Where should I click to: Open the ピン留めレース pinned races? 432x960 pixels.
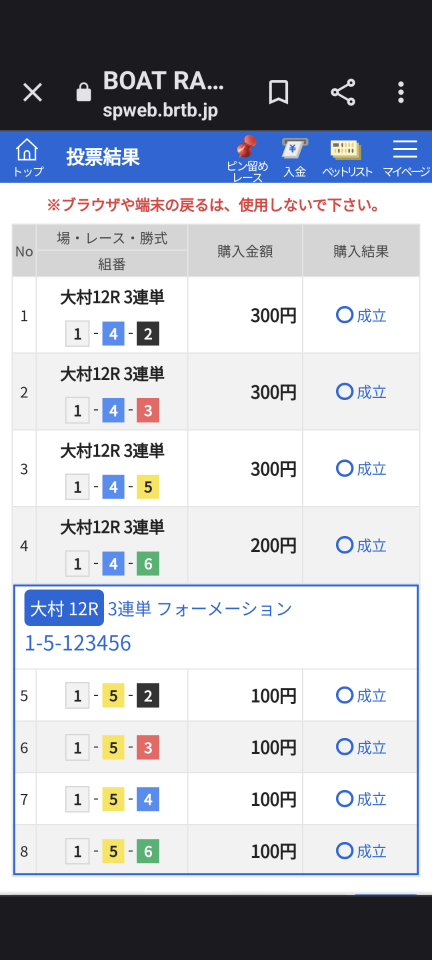[247, 160]
